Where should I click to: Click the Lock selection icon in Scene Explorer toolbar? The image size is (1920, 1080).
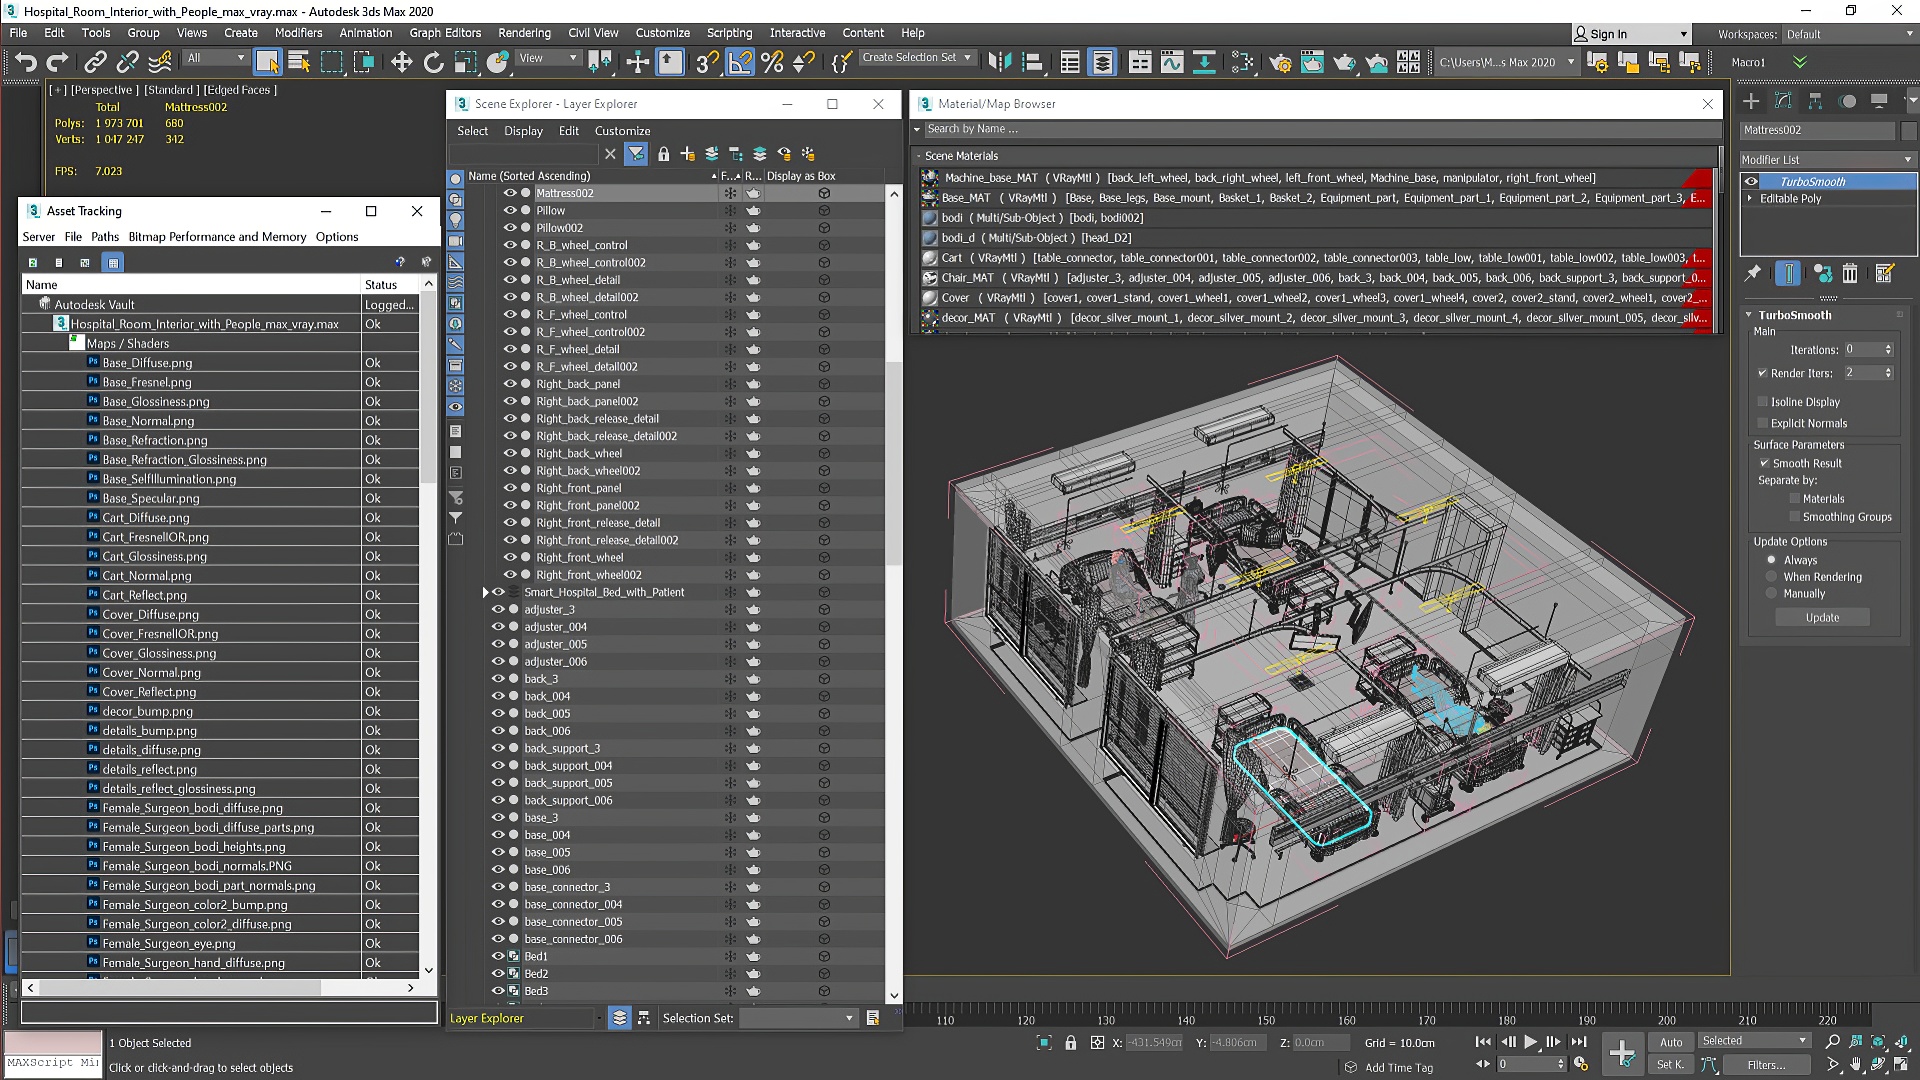coord(663,154)
